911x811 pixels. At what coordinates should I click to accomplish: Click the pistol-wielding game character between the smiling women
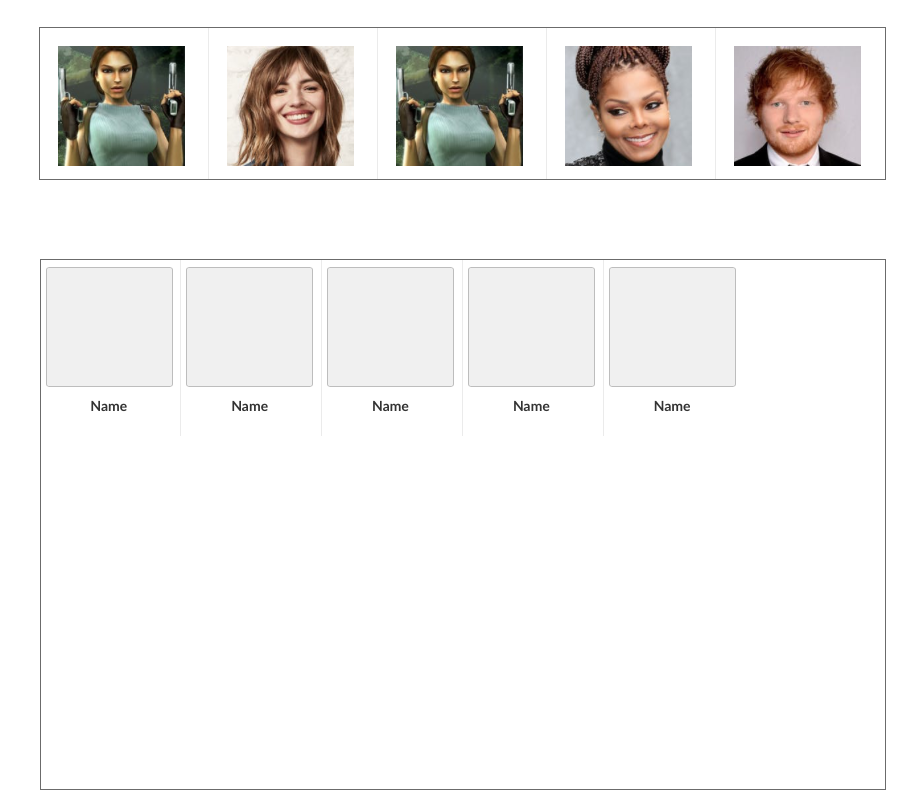459,106
